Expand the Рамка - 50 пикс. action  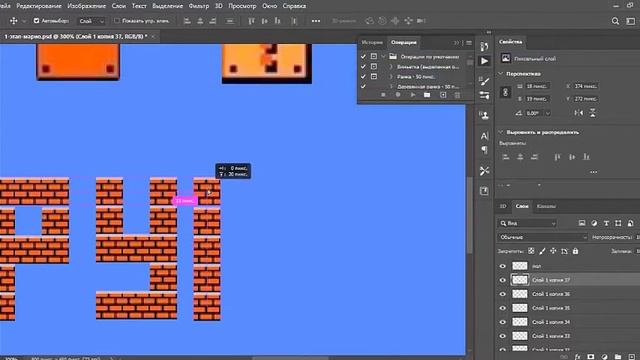coord(391,76)
